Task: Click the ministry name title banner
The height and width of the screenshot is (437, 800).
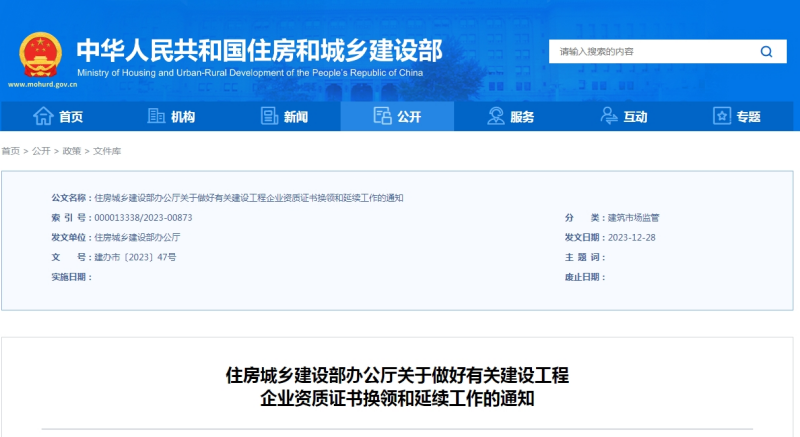Action: pos(259,49)
